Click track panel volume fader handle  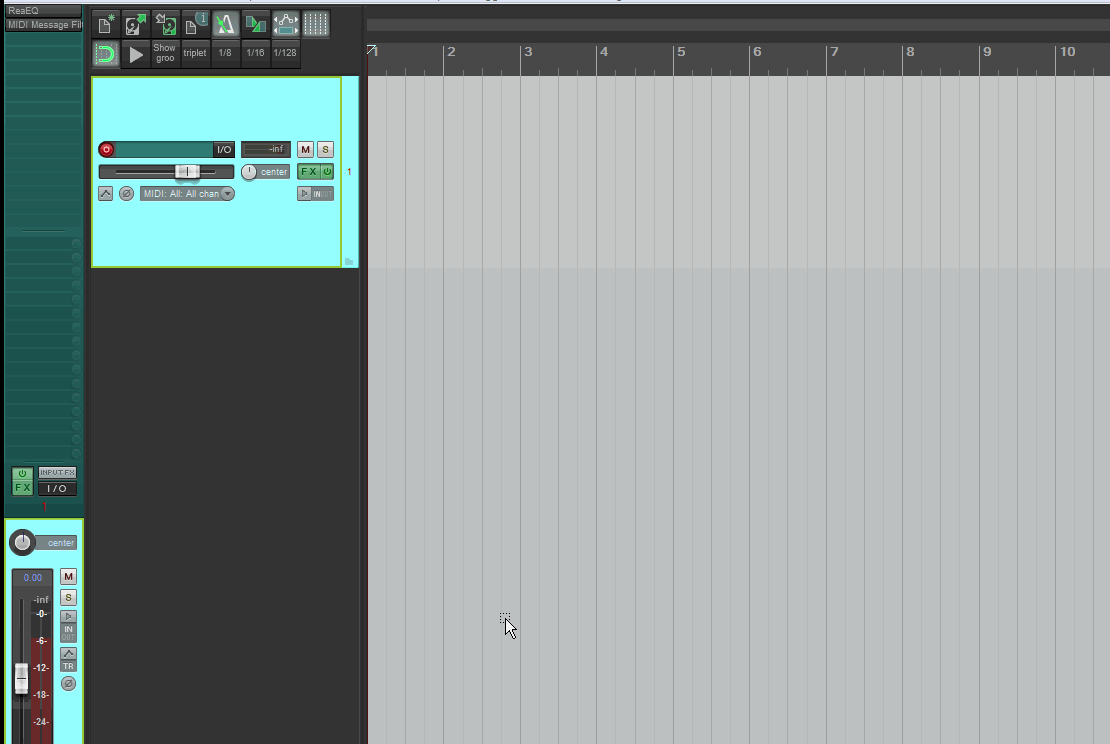pos(188,171)
